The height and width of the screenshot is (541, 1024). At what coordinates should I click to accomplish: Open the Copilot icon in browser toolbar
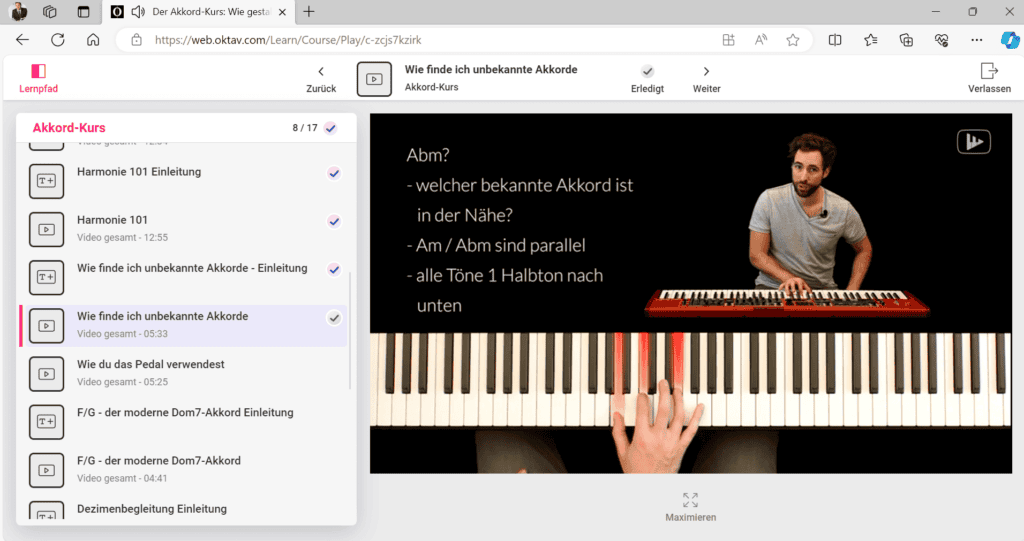click(1009, 40)
